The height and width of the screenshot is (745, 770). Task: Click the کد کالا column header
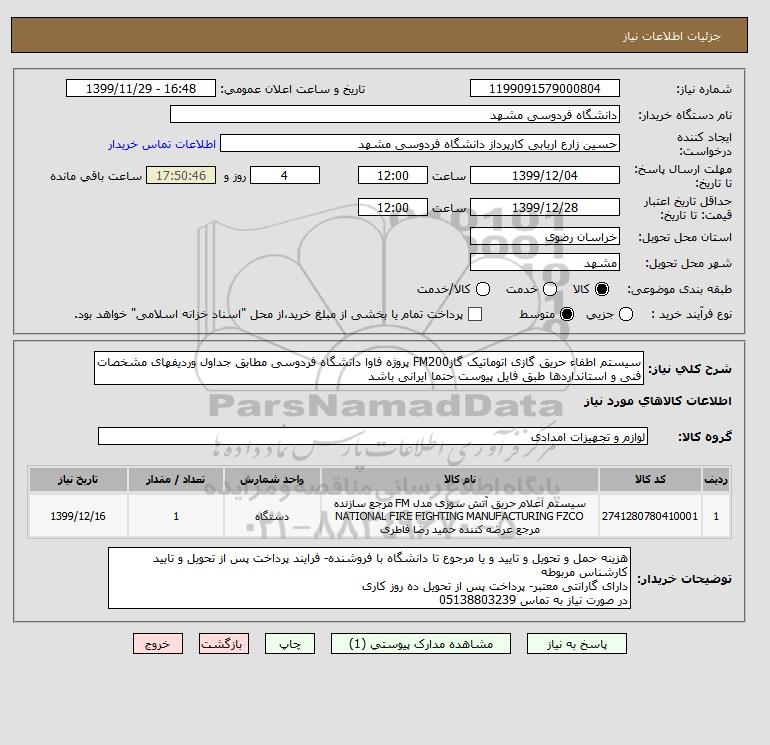click(x=650, y=479)
